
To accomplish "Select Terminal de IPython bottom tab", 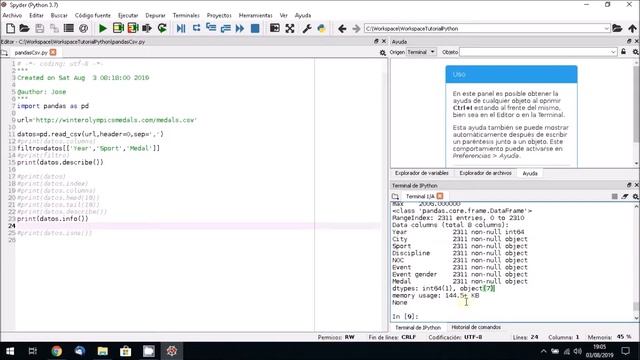I will click(418, 328).
